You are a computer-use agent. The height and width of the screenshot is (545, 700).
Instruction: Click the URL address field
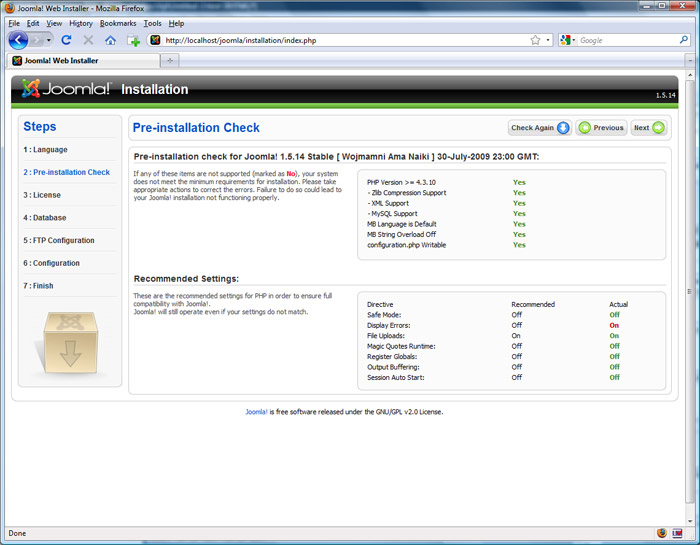click(x=346, y=40)
